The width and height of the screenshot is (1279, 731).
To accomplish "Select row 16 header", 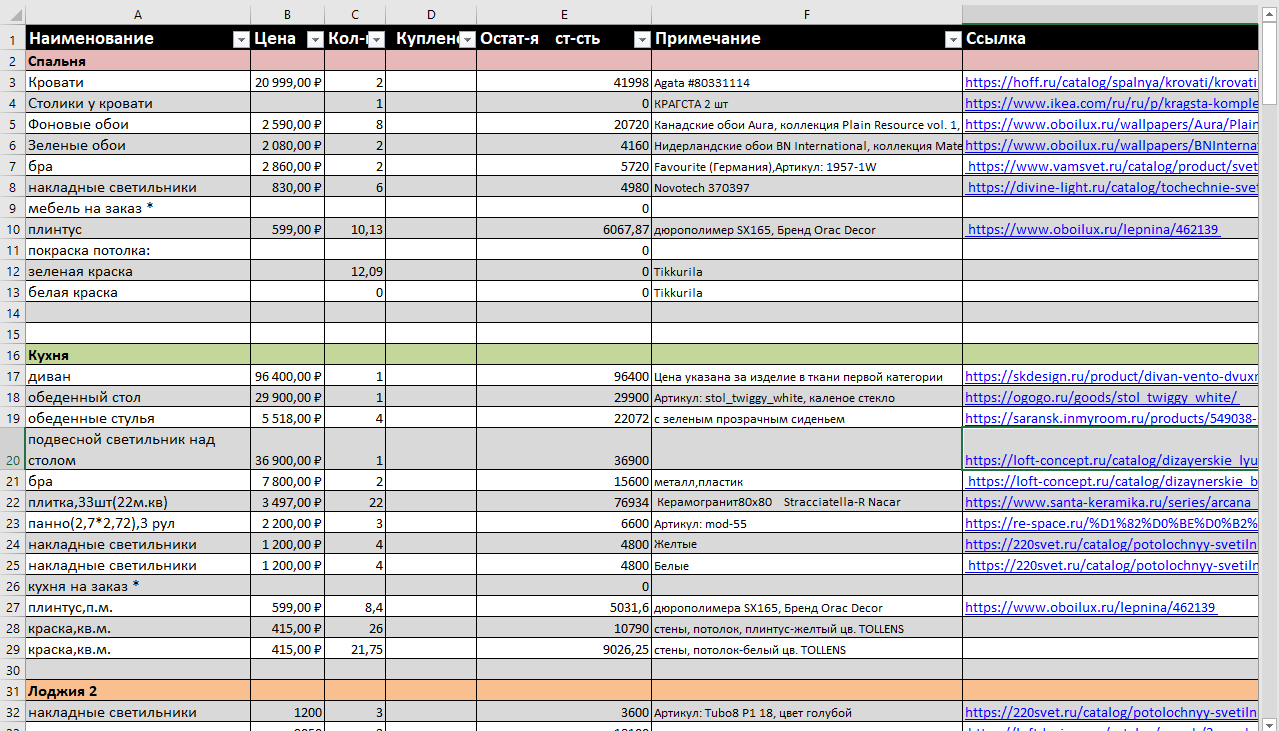I will coord(12,355).
